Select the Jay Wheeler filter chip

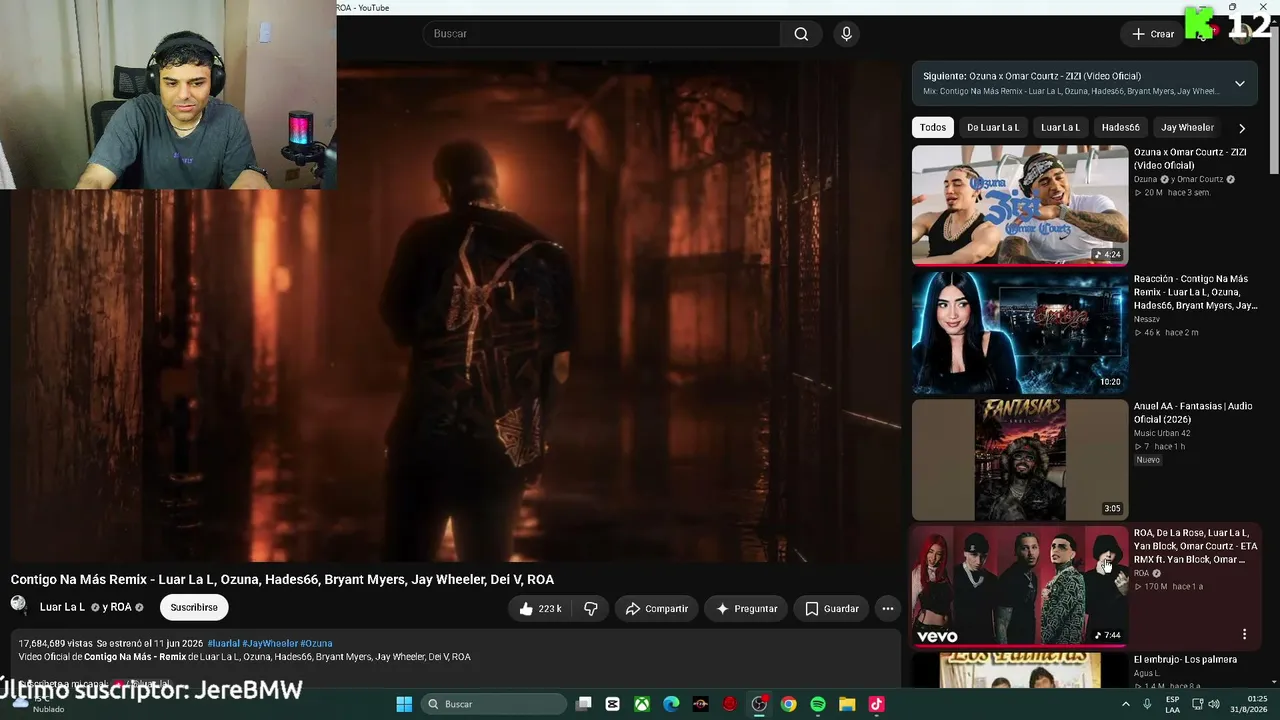[1187, 128]
